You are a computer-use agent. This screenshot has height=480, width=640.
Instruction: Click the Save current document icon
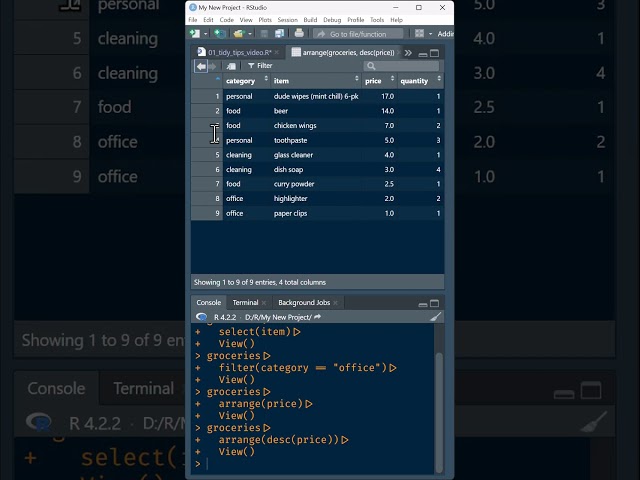tap(264, 33)
